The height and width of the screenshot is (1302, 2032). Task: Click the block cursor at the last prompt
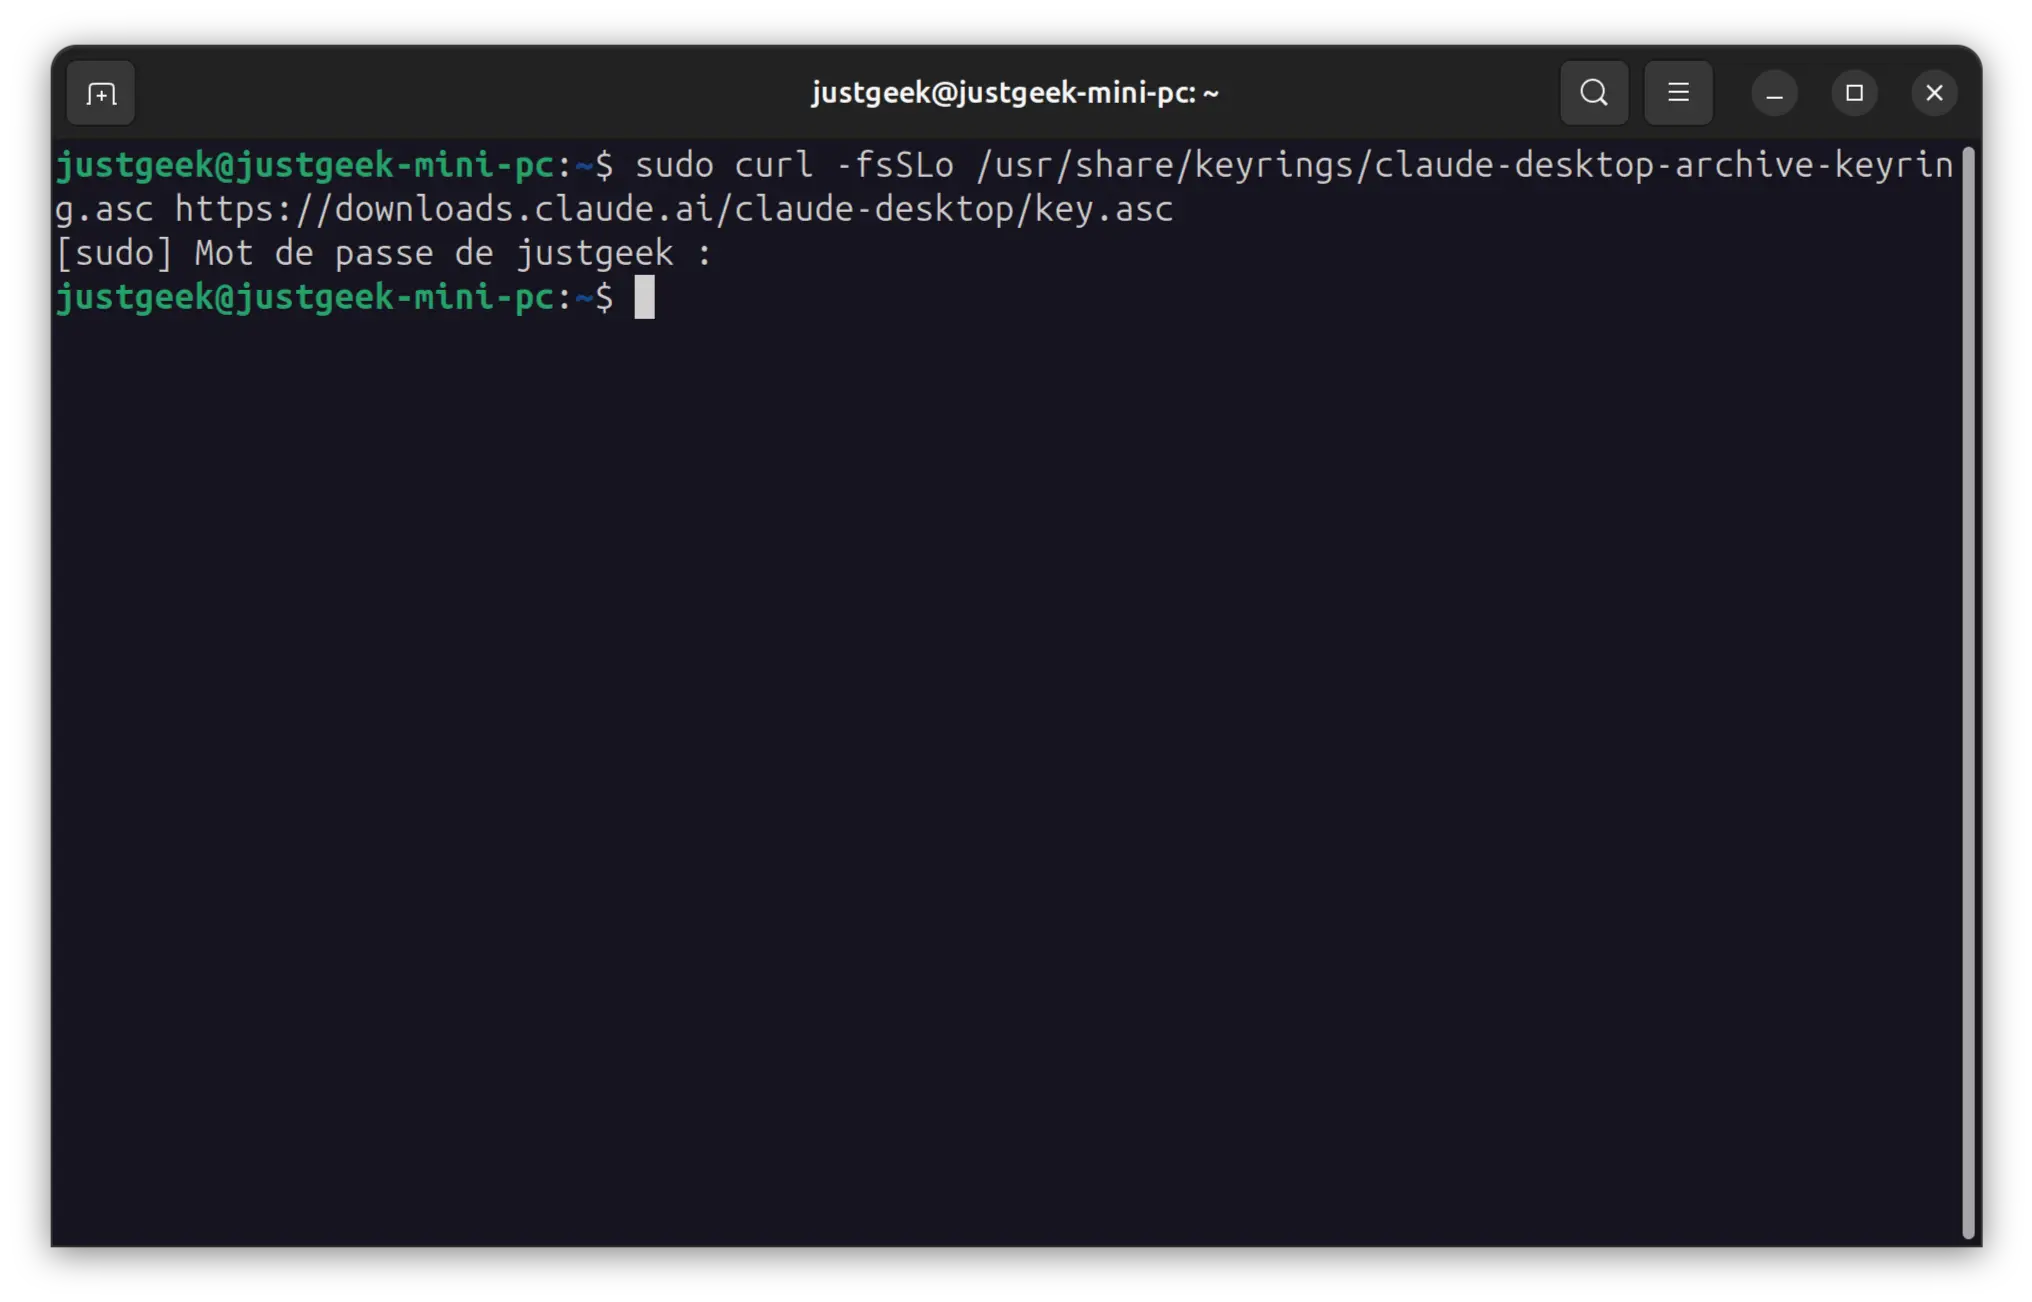[644, 298]
